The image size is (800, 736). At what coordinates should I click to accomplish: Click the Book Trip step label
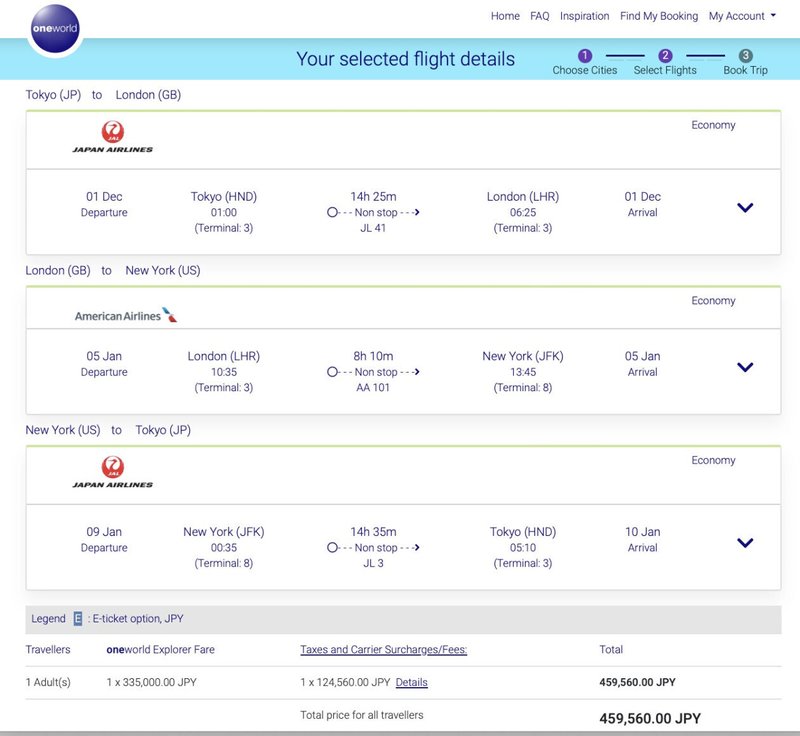745,70
